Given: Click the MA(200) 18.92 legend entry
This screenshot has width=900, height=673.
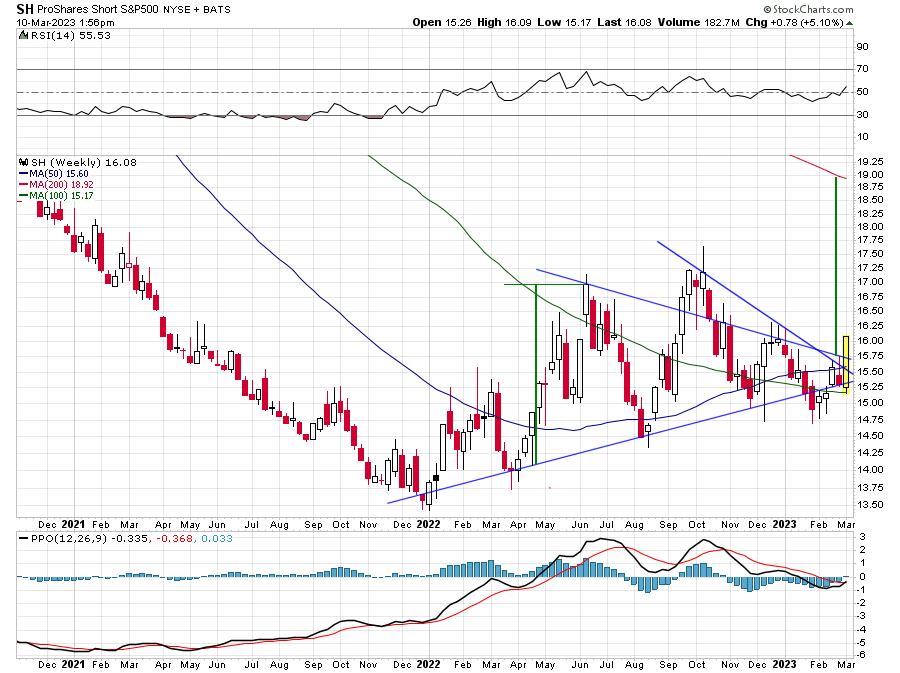Looking at the screenshot, I should click(56, 184).
